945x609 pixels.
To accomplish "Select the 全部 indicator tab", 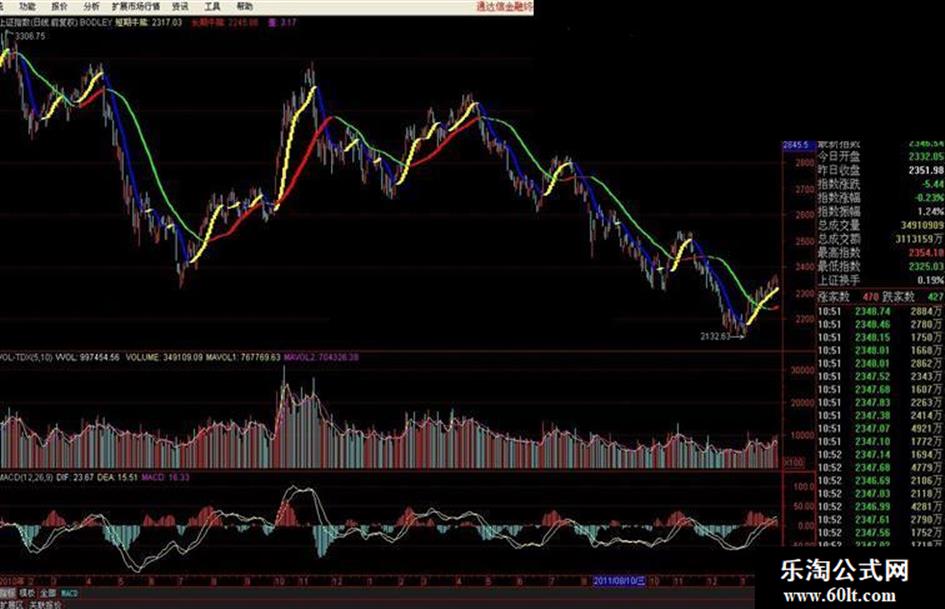I will click(x=48, y=593).
